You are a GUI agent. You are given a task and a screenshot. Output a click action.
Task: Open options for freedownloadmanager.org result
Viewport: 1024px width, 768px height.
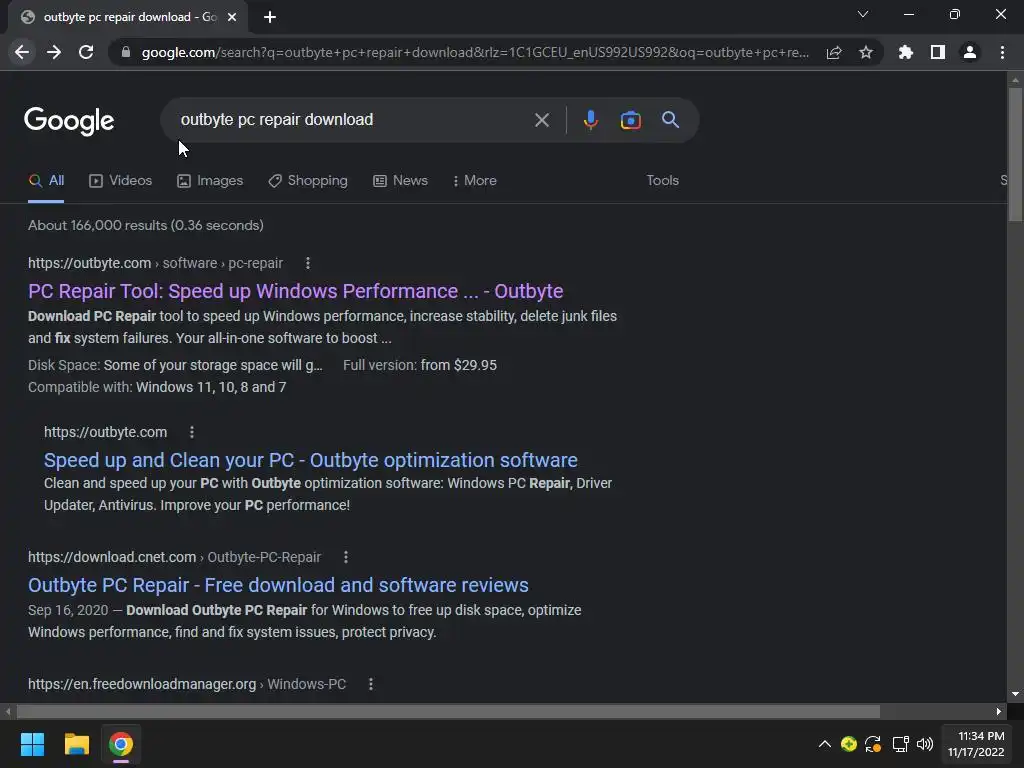(x=370, y=684)
